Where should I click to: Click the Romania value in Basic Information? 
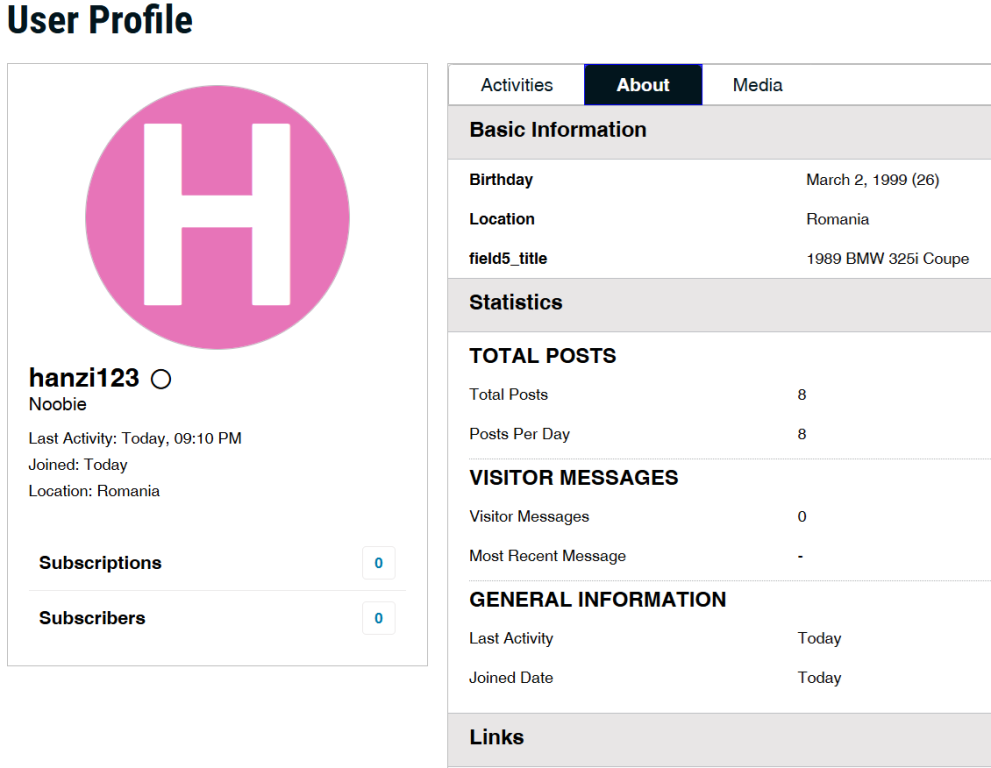(837, 219)
